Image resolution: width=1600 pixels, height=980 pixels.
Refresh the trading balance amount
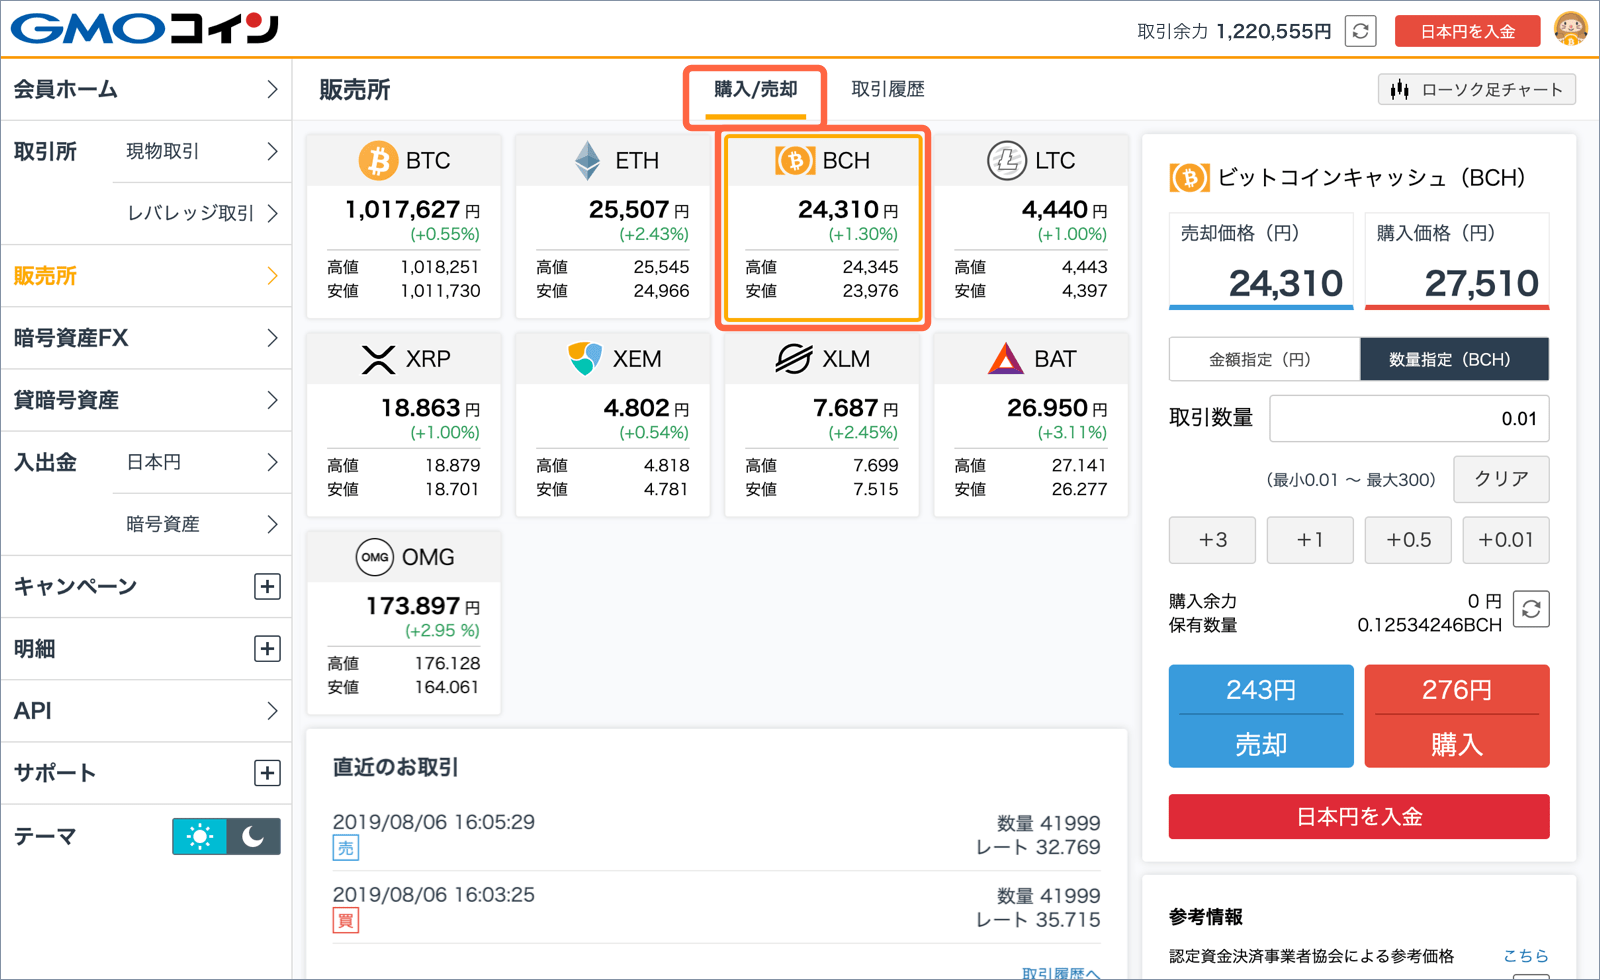(x=1360, y=31)
